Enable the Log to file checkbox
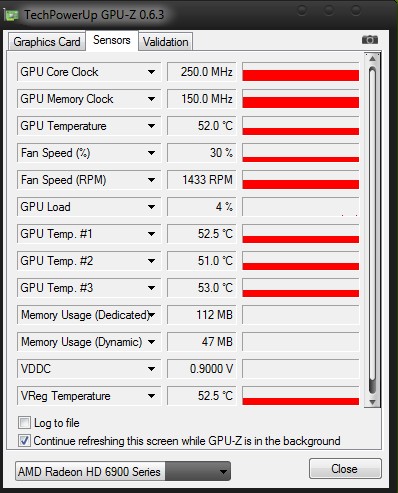 point(24,423)
